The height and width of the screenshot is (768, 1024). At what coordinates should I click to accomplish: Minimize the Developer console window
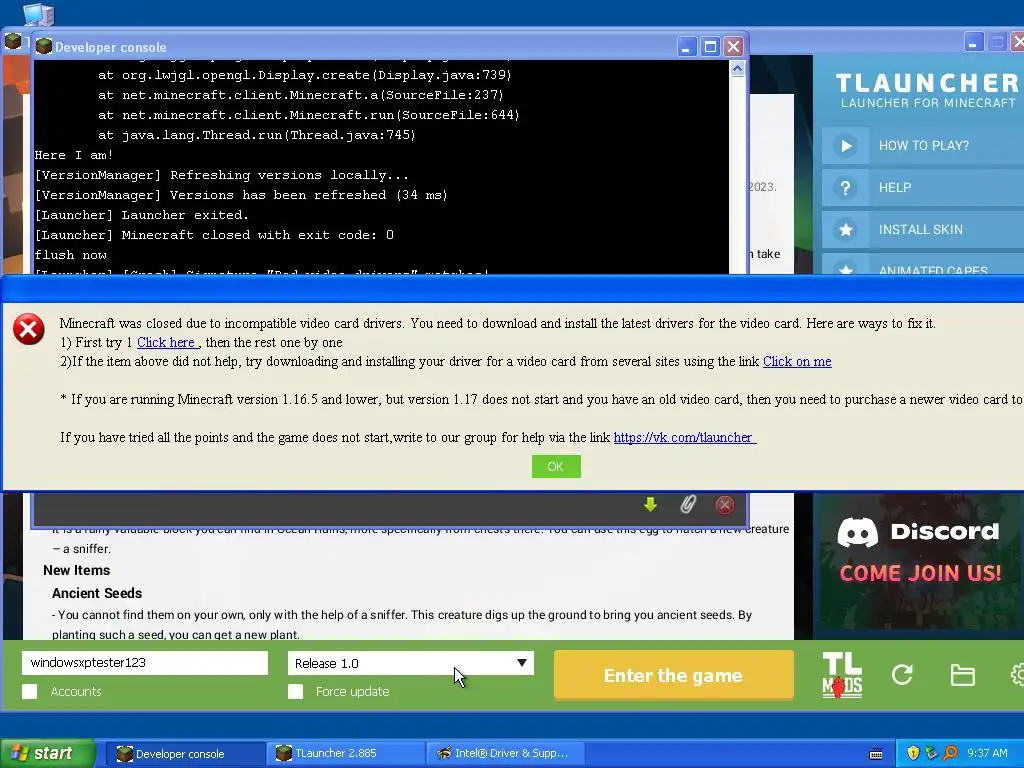pos(686,46)
